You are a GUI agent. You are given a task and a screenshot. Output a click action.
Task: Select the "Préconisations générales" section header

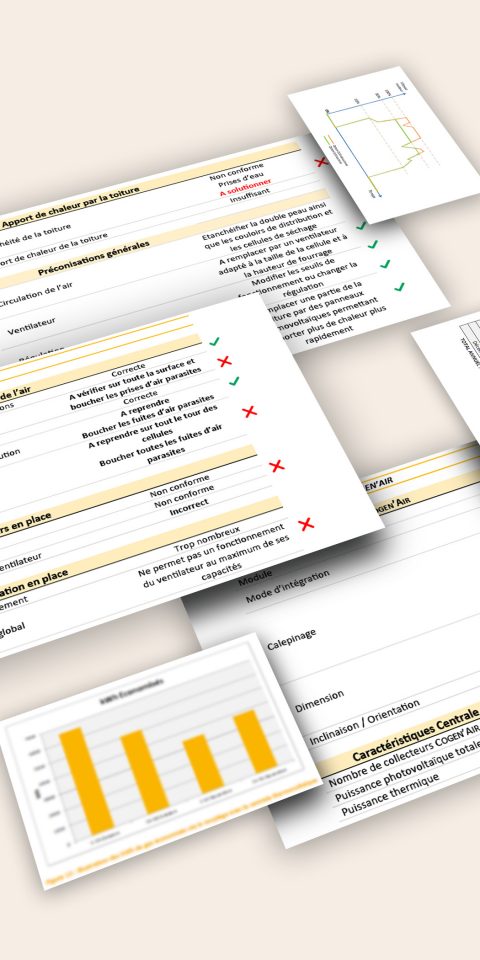click(x=94, y=258)
